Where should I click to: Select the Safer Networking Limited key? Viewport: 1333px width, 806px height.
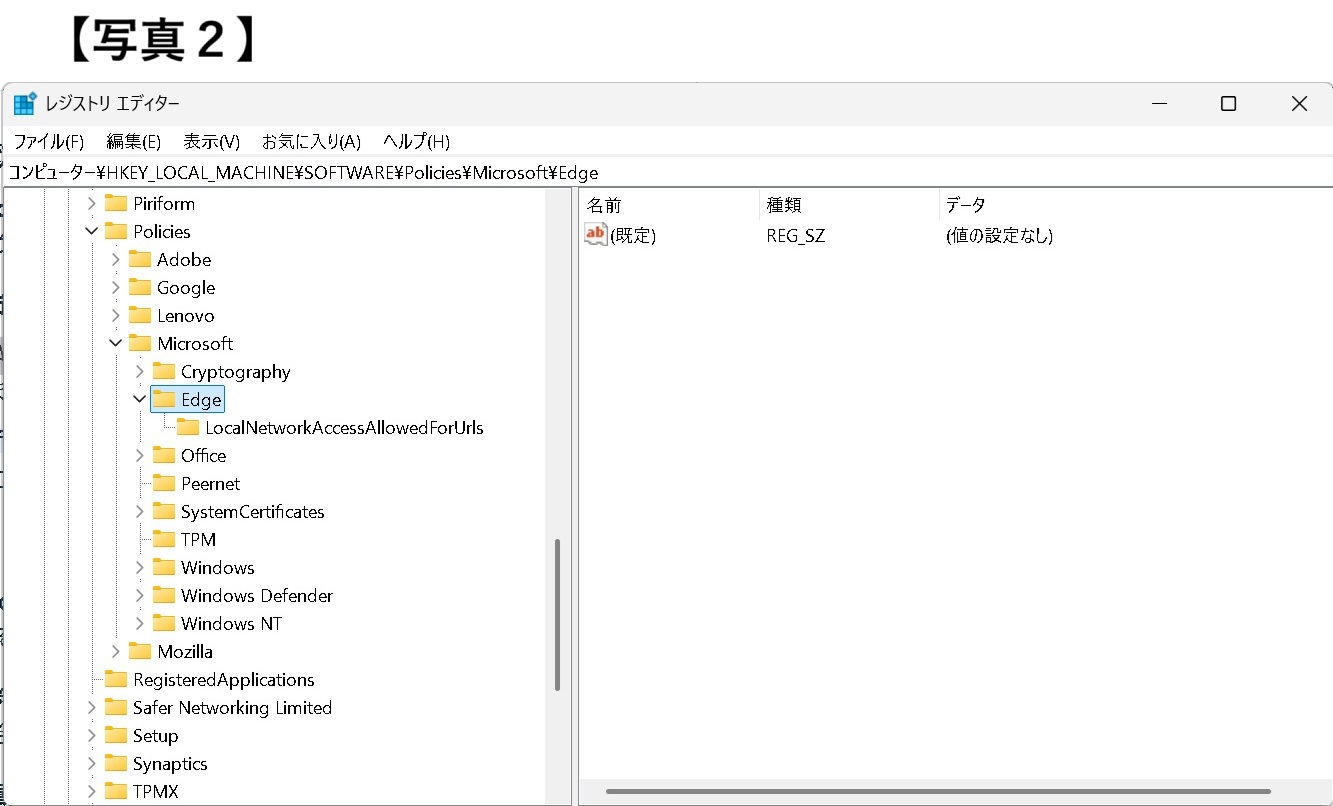point(232,708)
